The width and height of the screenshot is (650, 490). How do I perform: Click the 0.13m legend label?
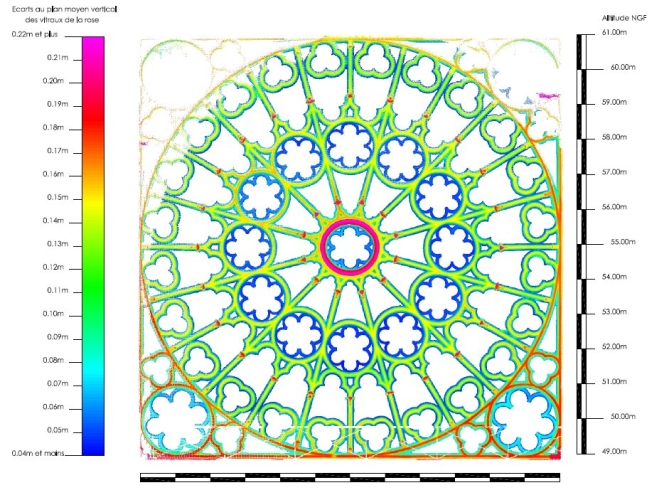tap(58, 244)
